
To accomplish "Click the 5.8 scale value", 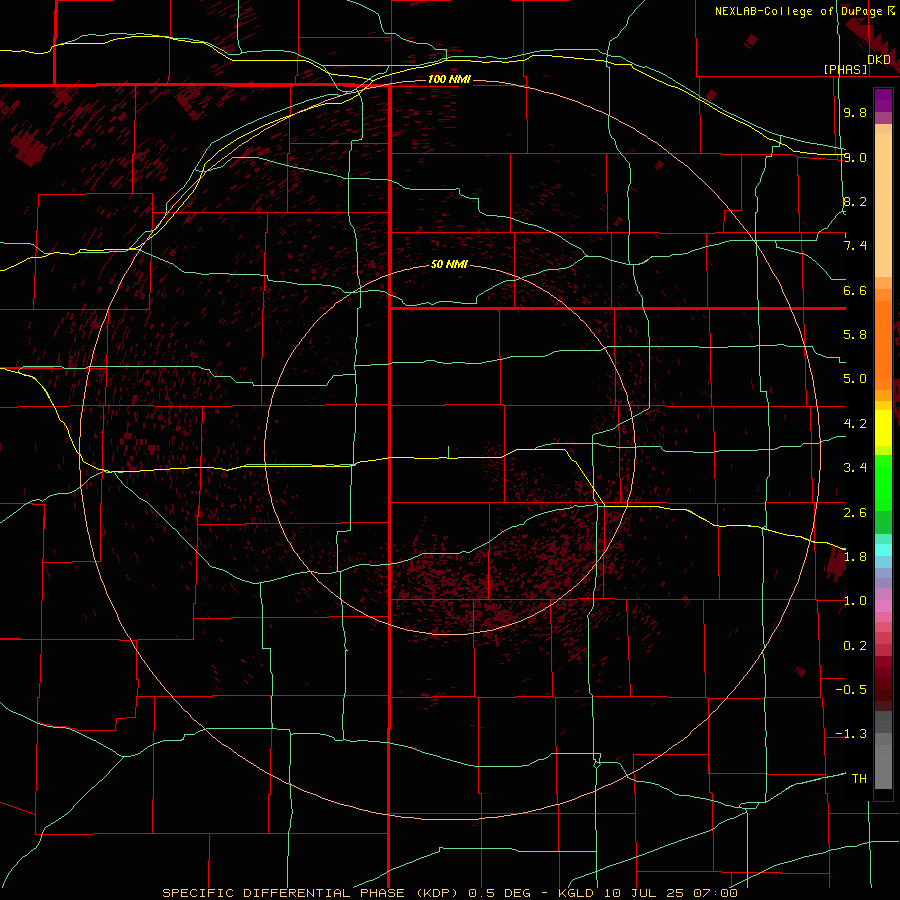I will pyautogui.click(x=855, y=335).
